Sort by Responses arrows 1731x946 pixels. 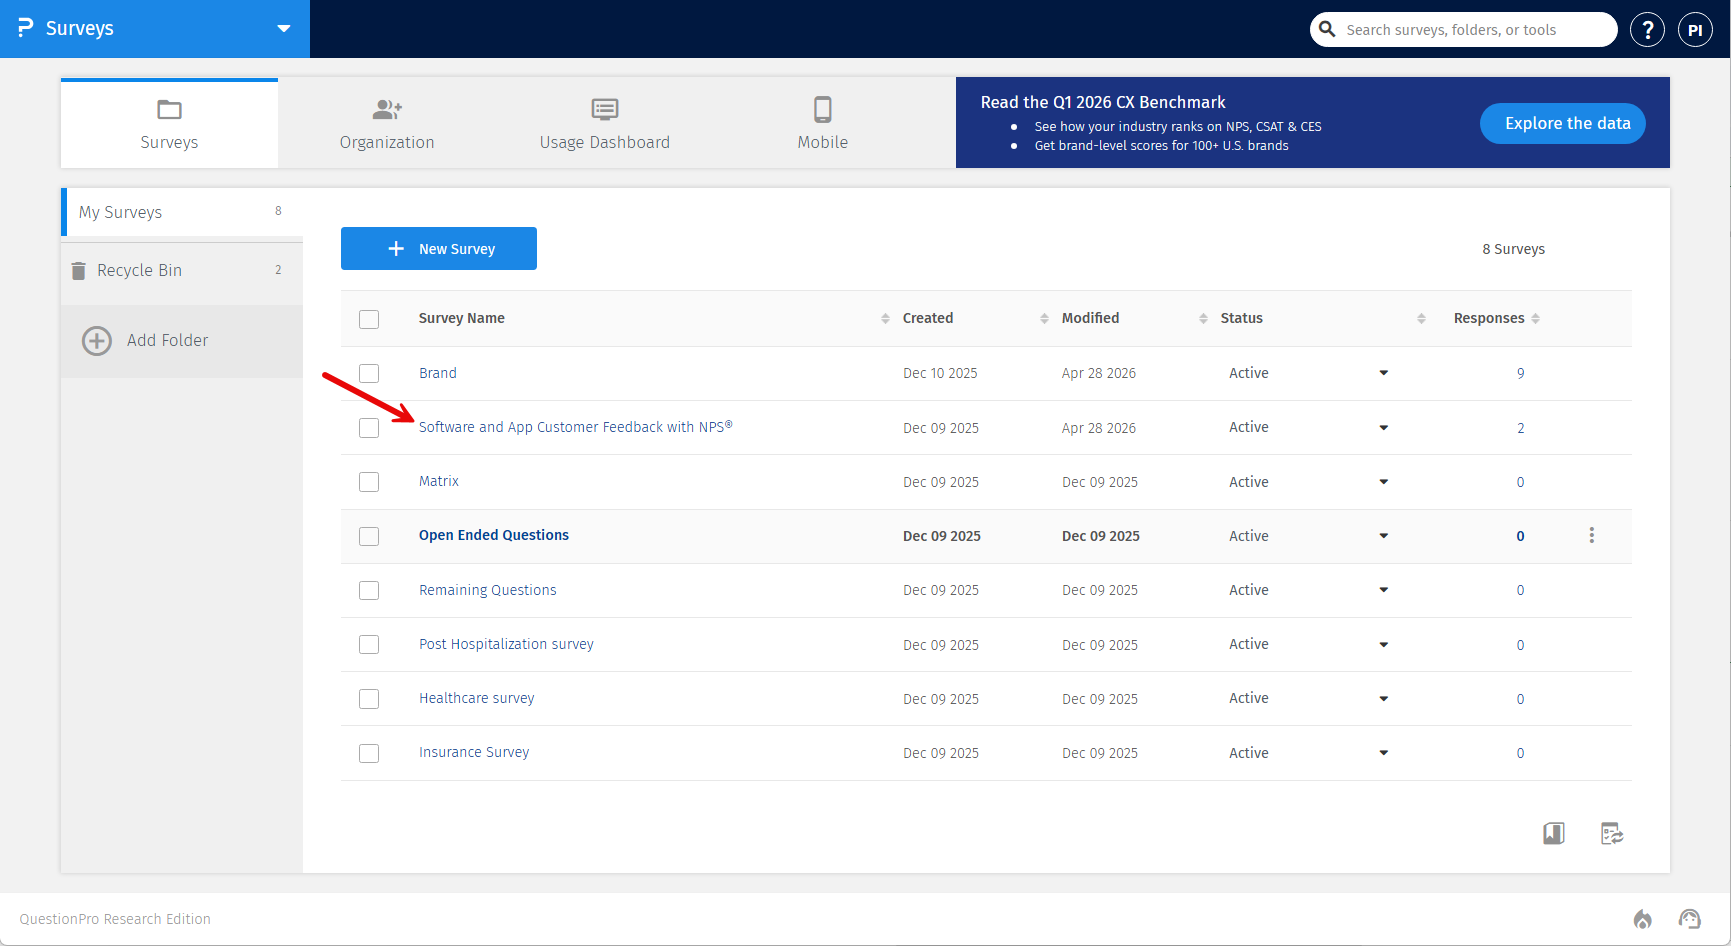1535,318
